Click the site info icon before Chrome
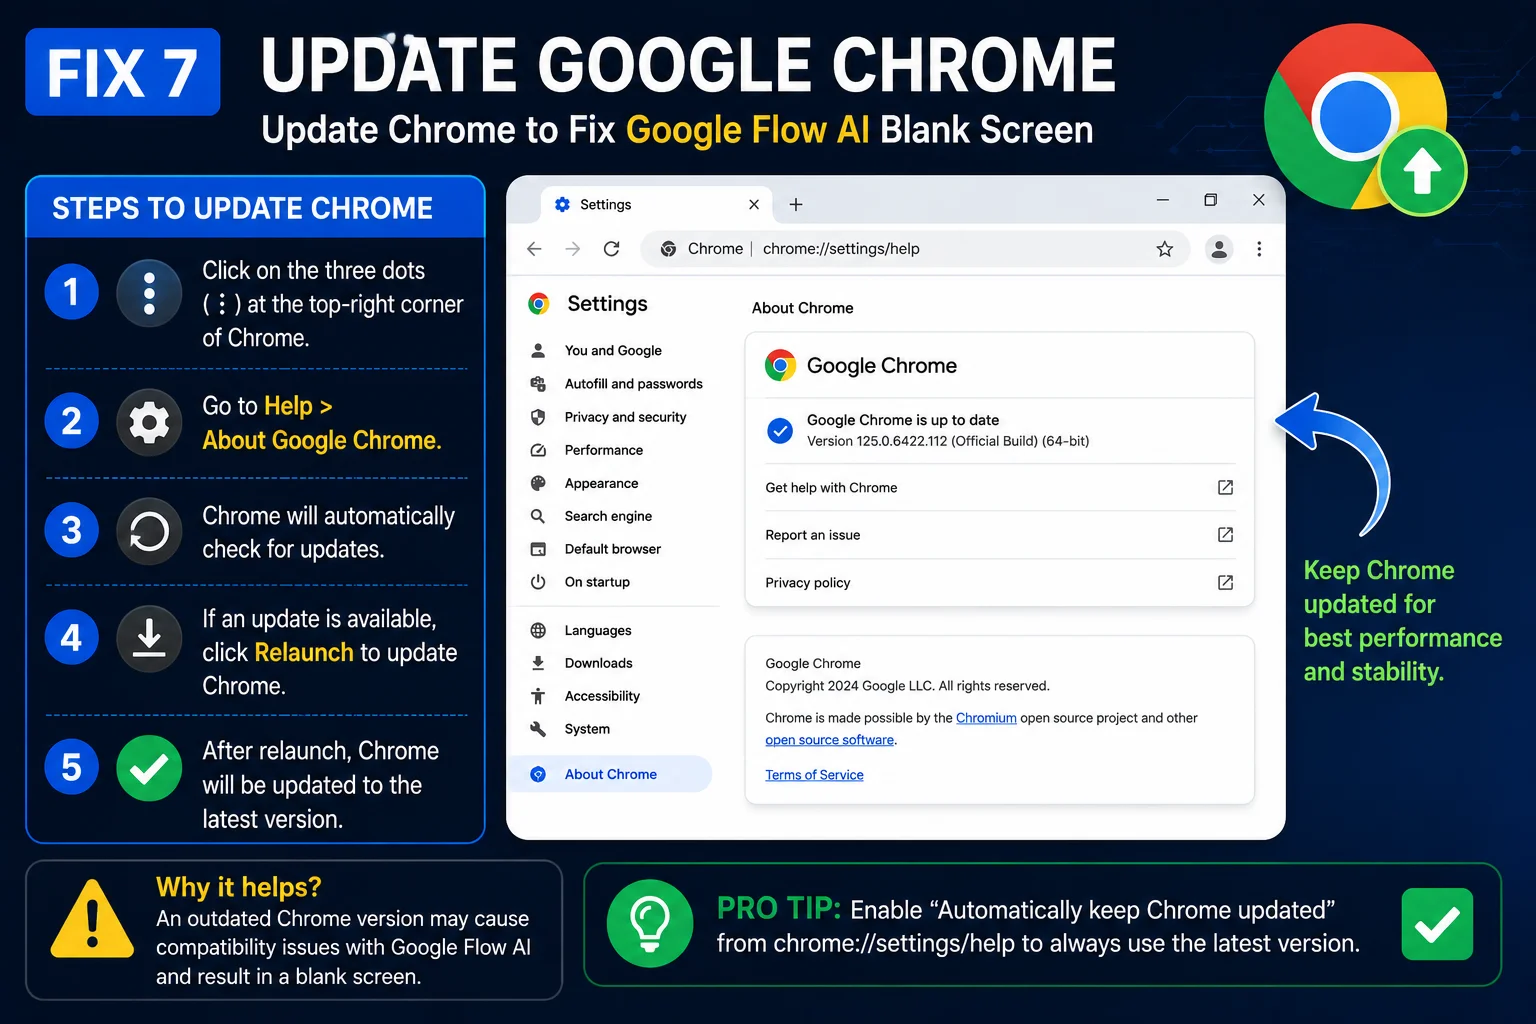This screenshot has height=1024, width=1536. pyautogui.click(x=668, y=249)
